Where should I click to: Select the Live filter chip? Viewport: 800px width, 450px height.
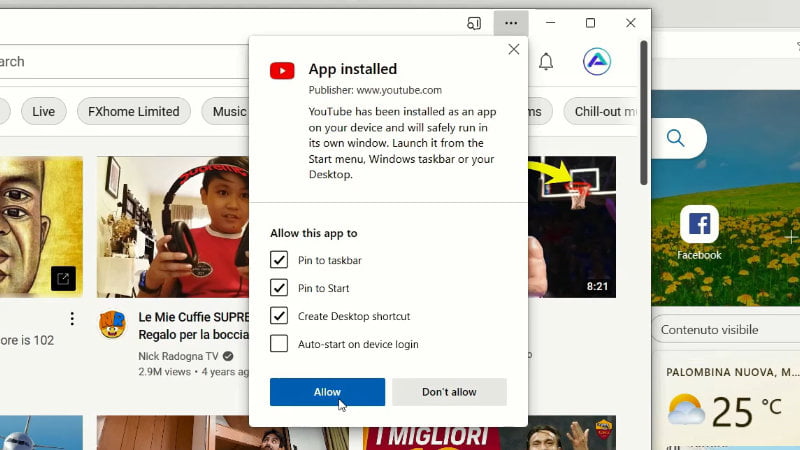coord(44,111)
